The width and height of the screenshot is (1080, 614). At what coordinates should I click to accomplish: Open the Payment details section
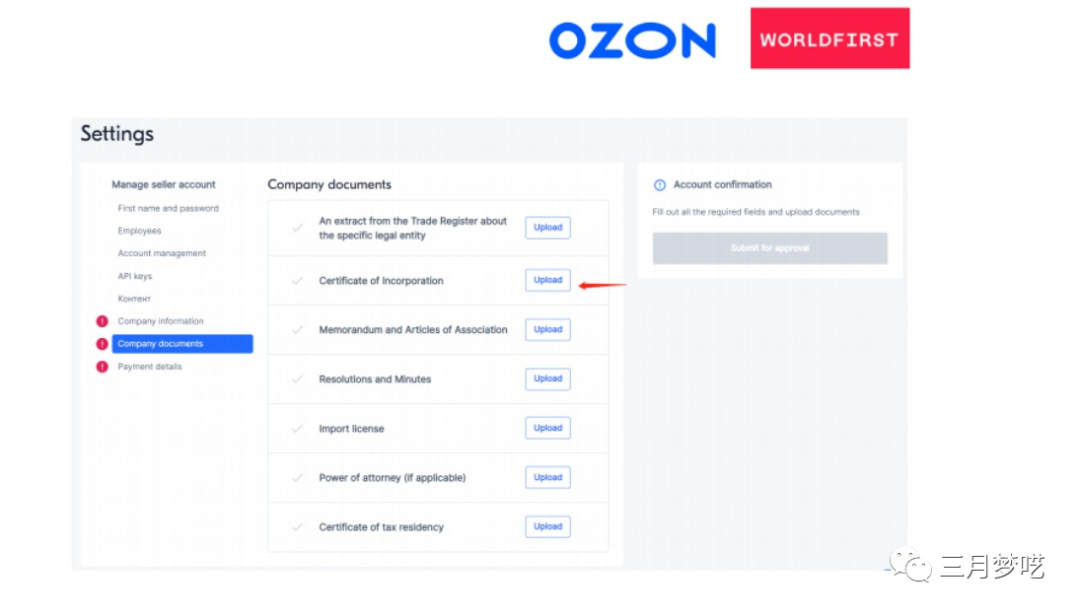pos(150,367)
